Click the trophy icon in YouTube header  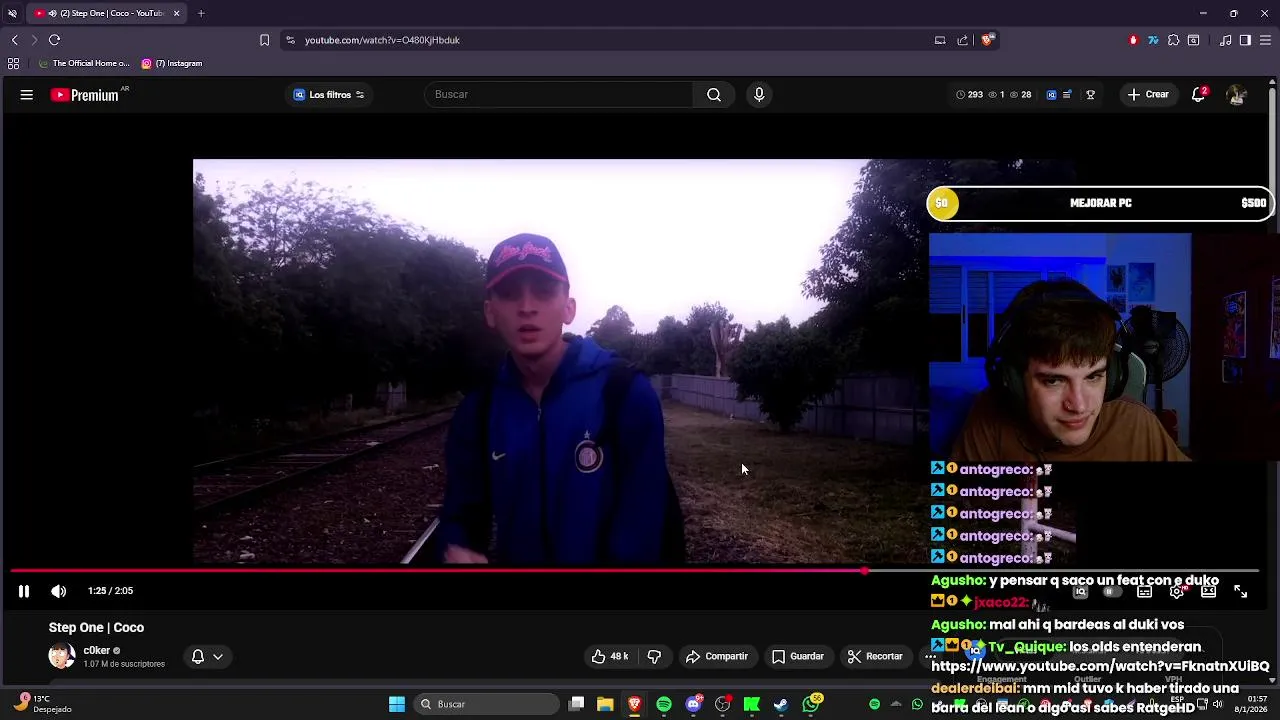click(x=1091, y=95)
